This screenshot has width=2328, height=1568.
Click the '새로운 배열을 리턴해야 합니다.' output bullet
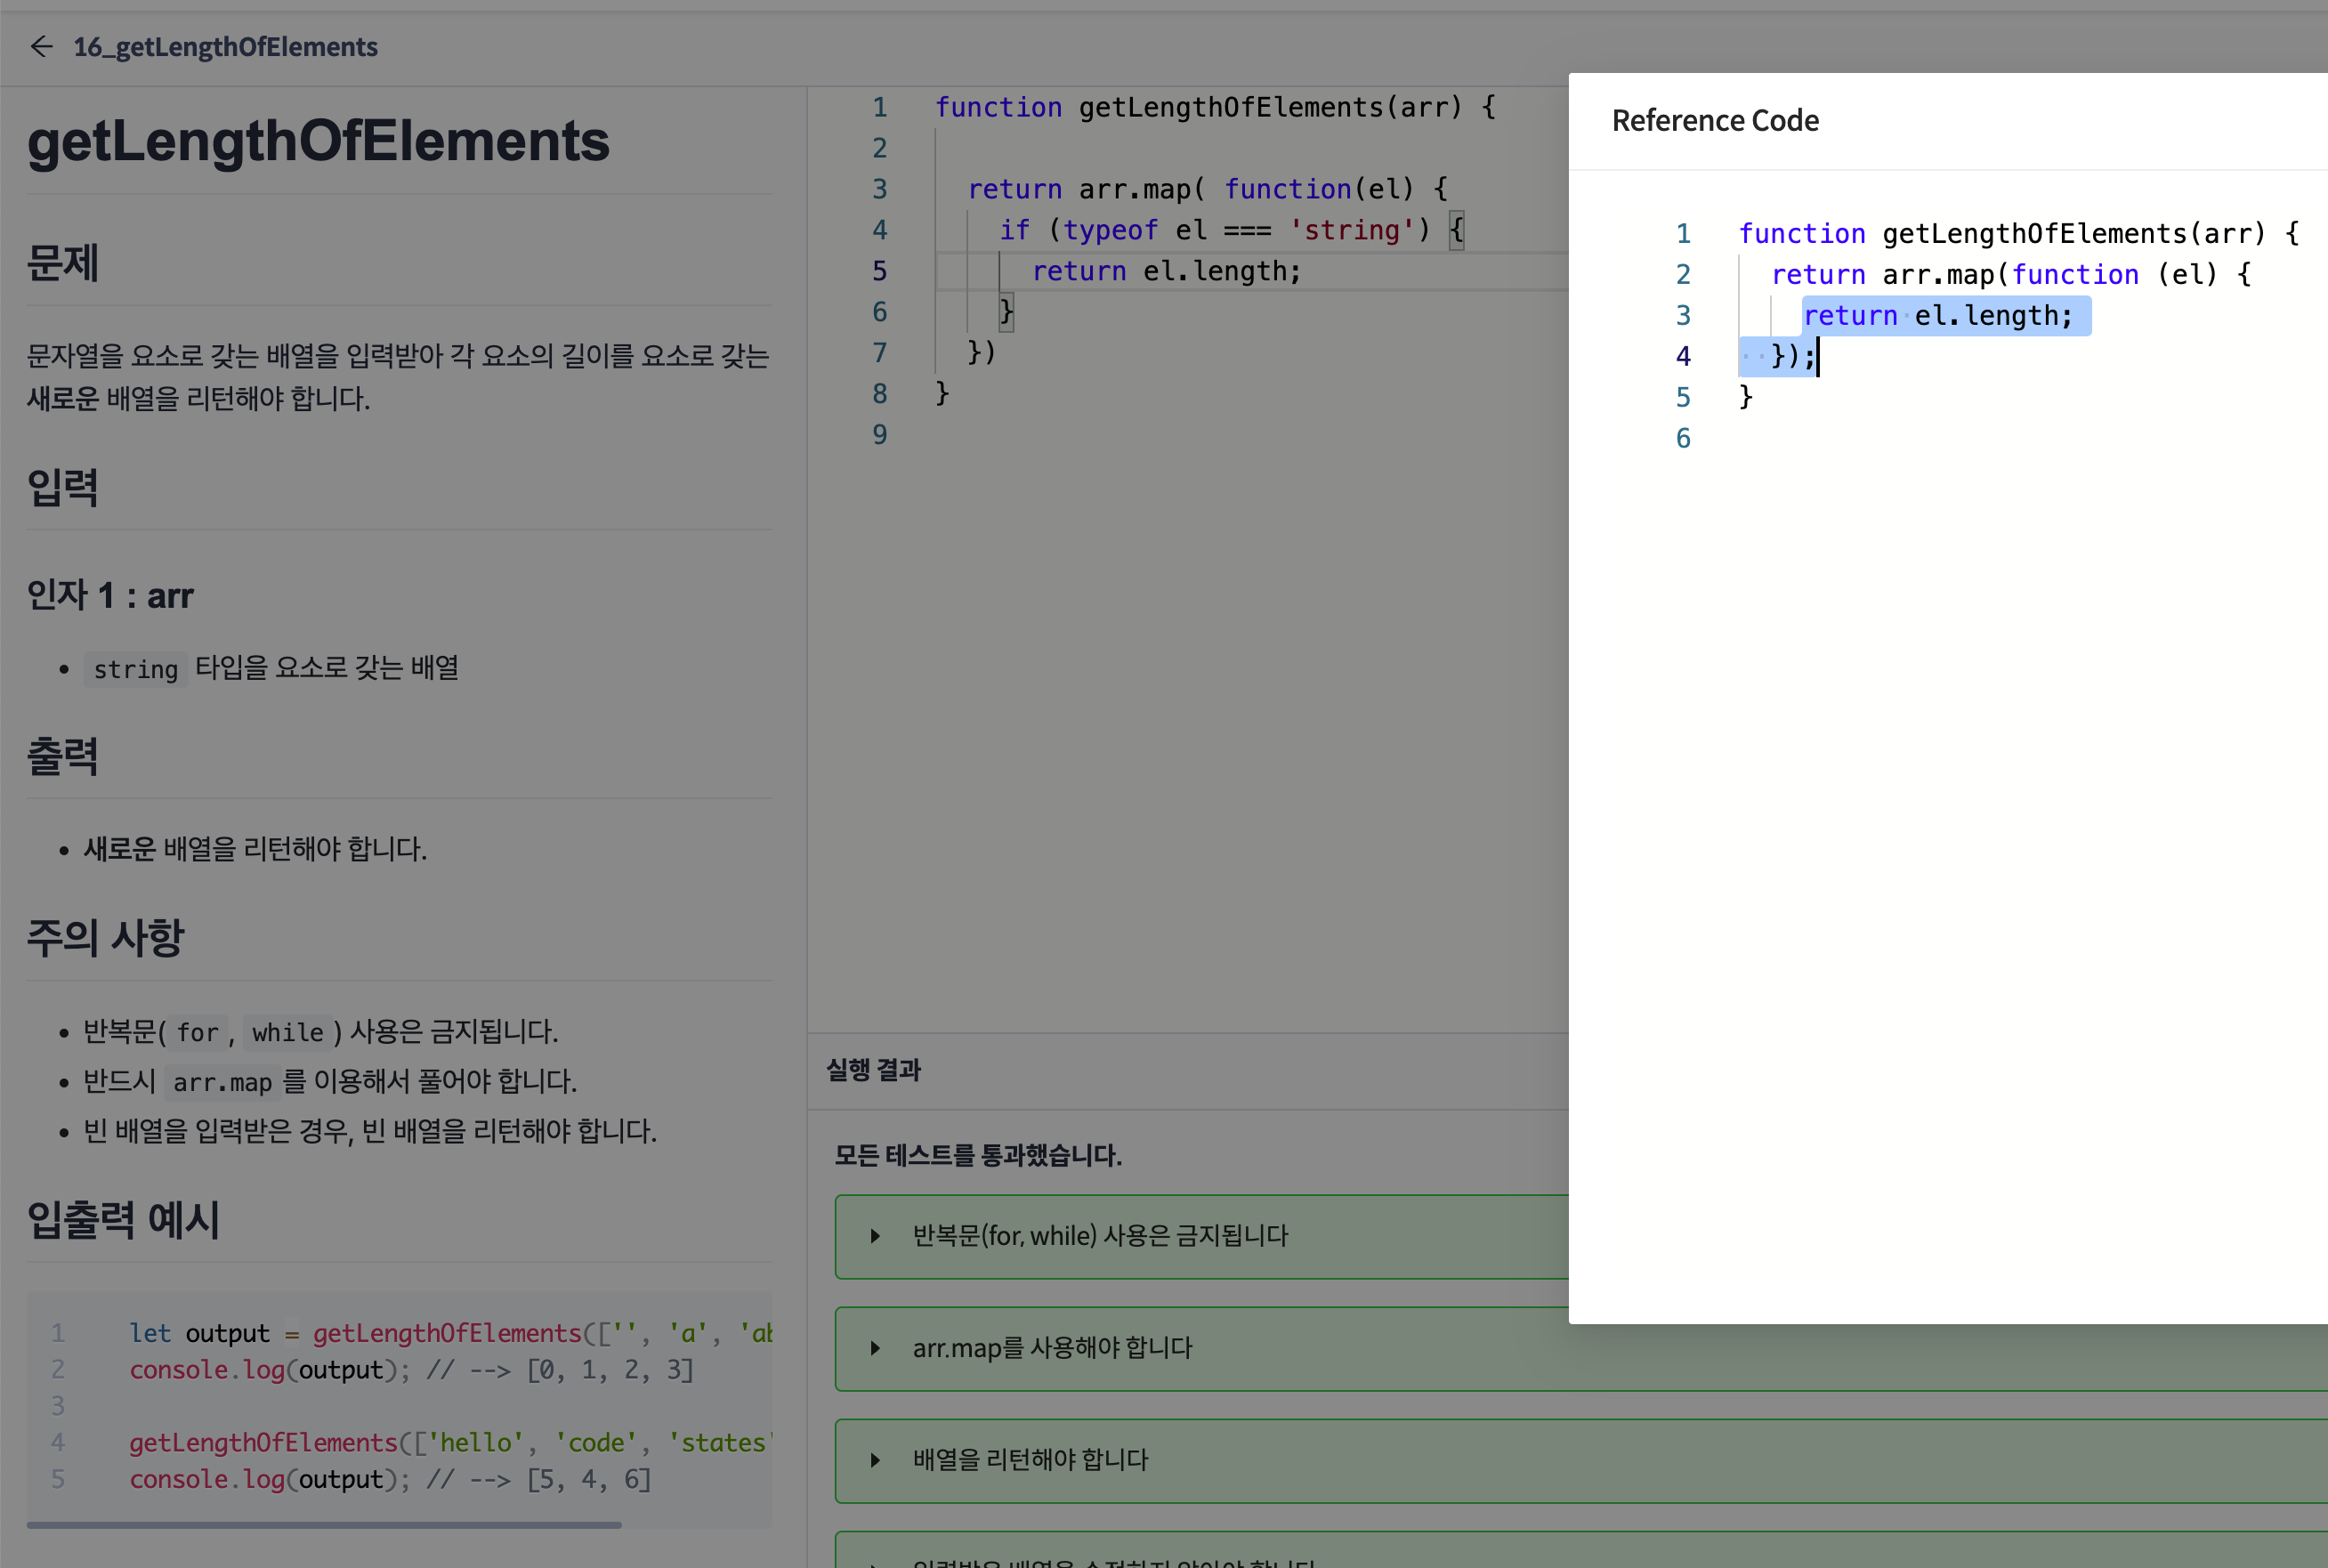click(255, 849)
